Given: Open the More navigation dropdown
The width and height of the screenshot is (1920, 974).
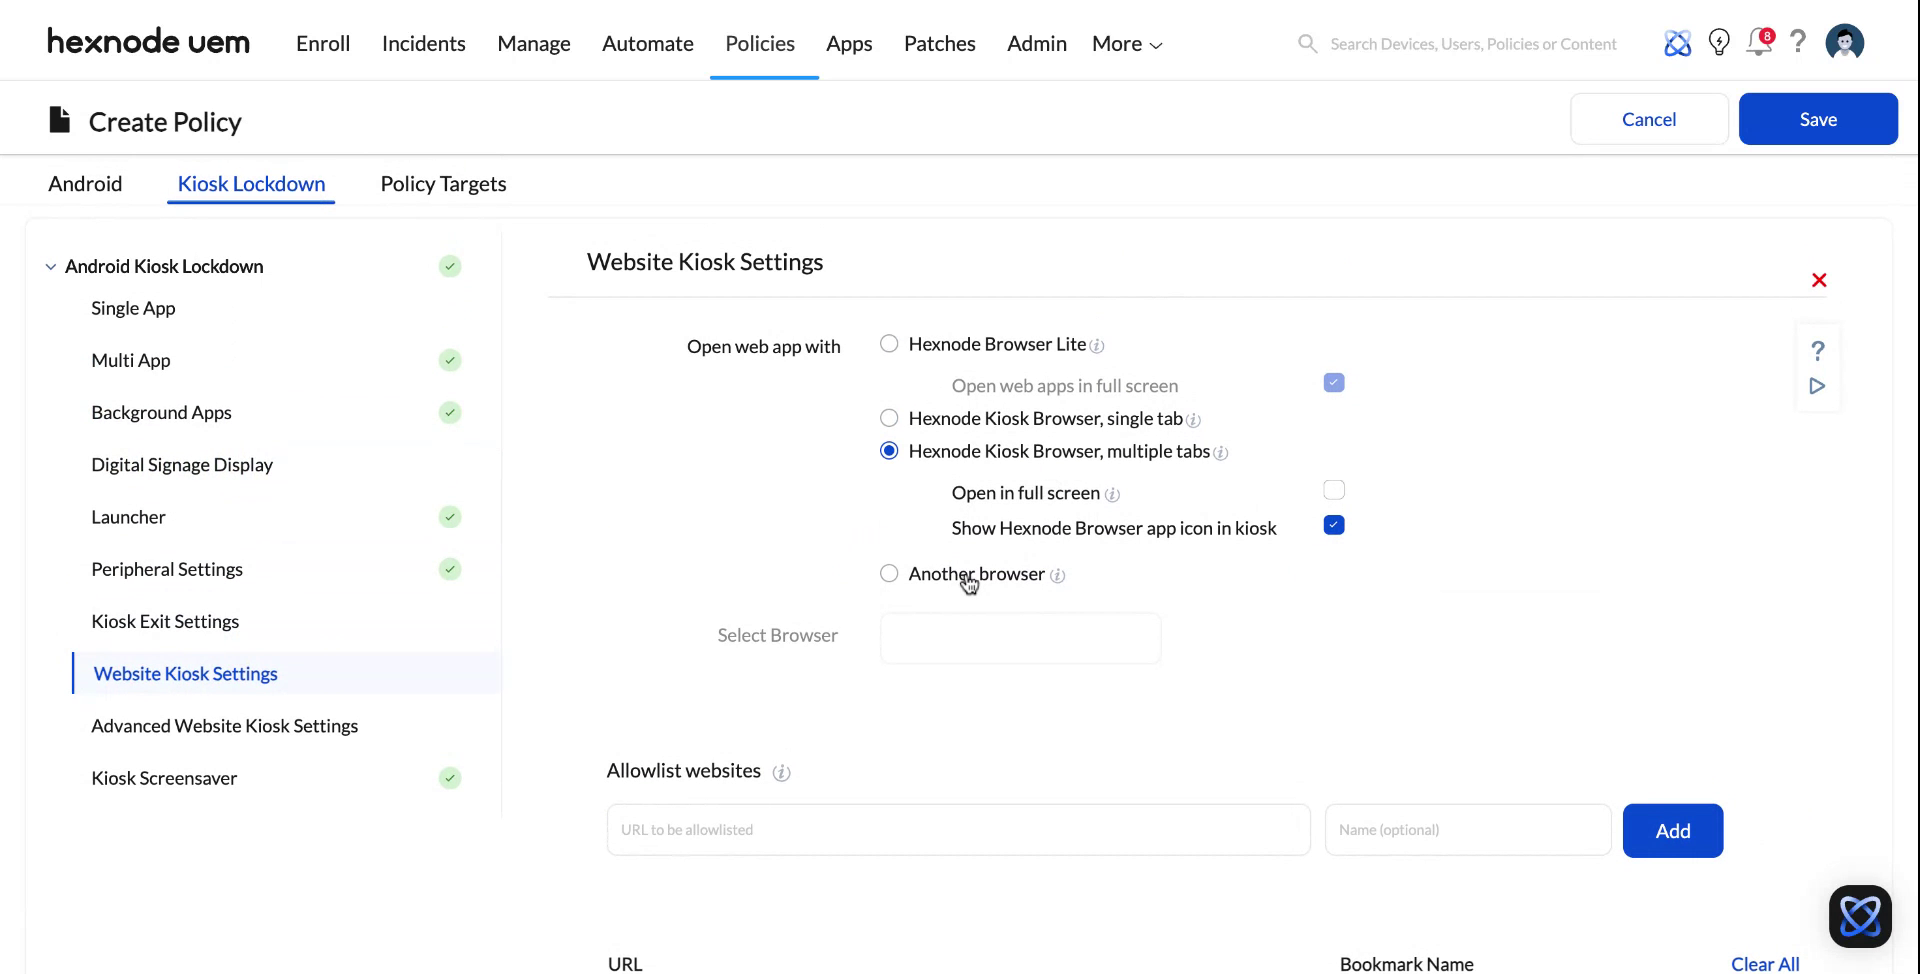Looking at the screenshot, I should coord(1126,43).
